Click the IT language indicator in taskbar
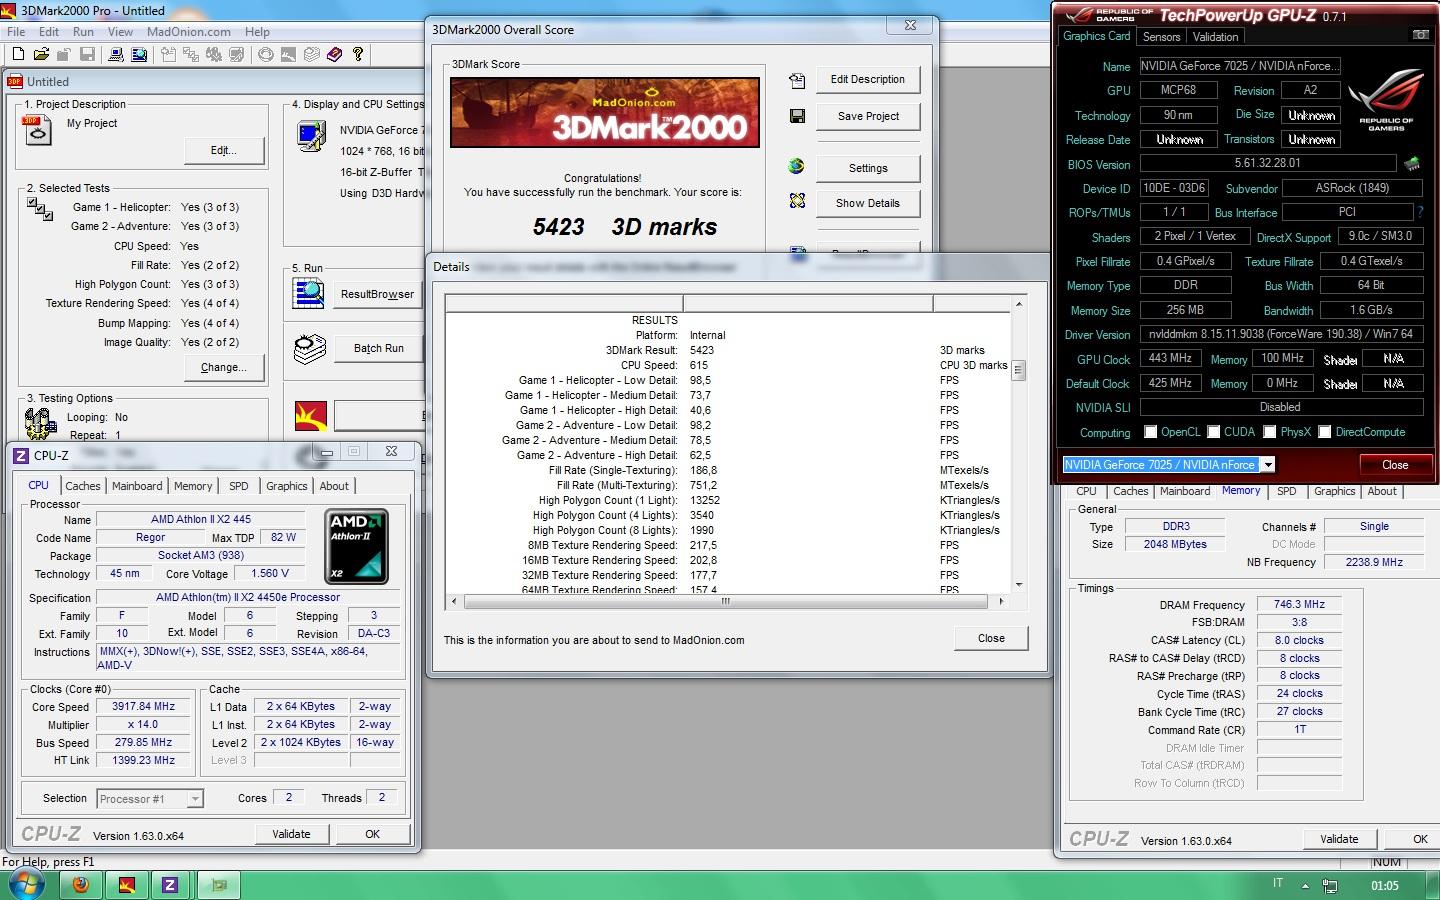This screenshot has height=900, width=1440. [1277, 883]
